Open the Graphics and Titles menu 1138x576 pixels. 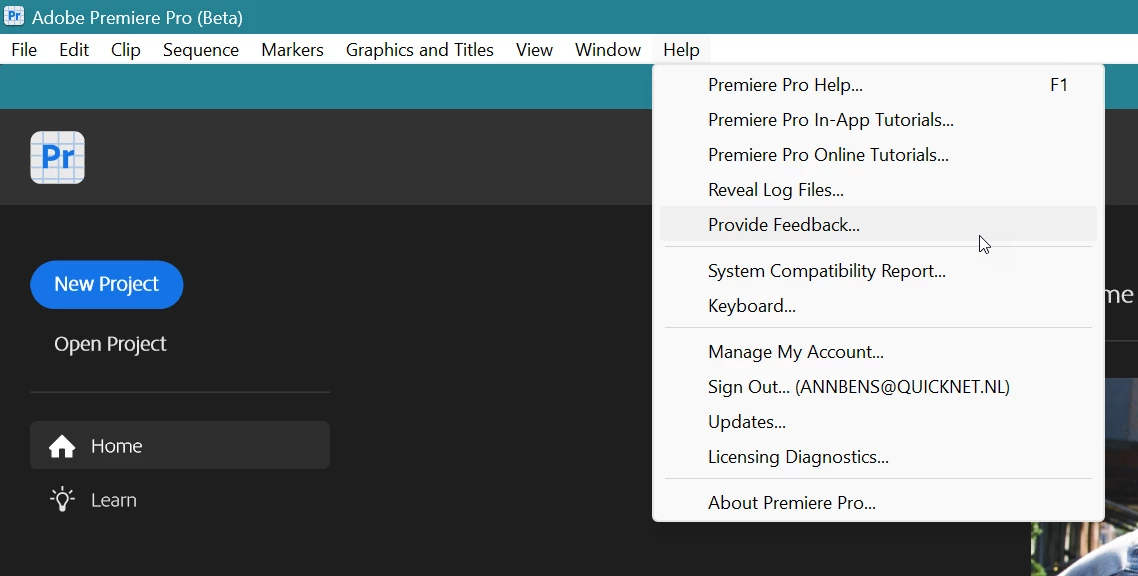419,50
